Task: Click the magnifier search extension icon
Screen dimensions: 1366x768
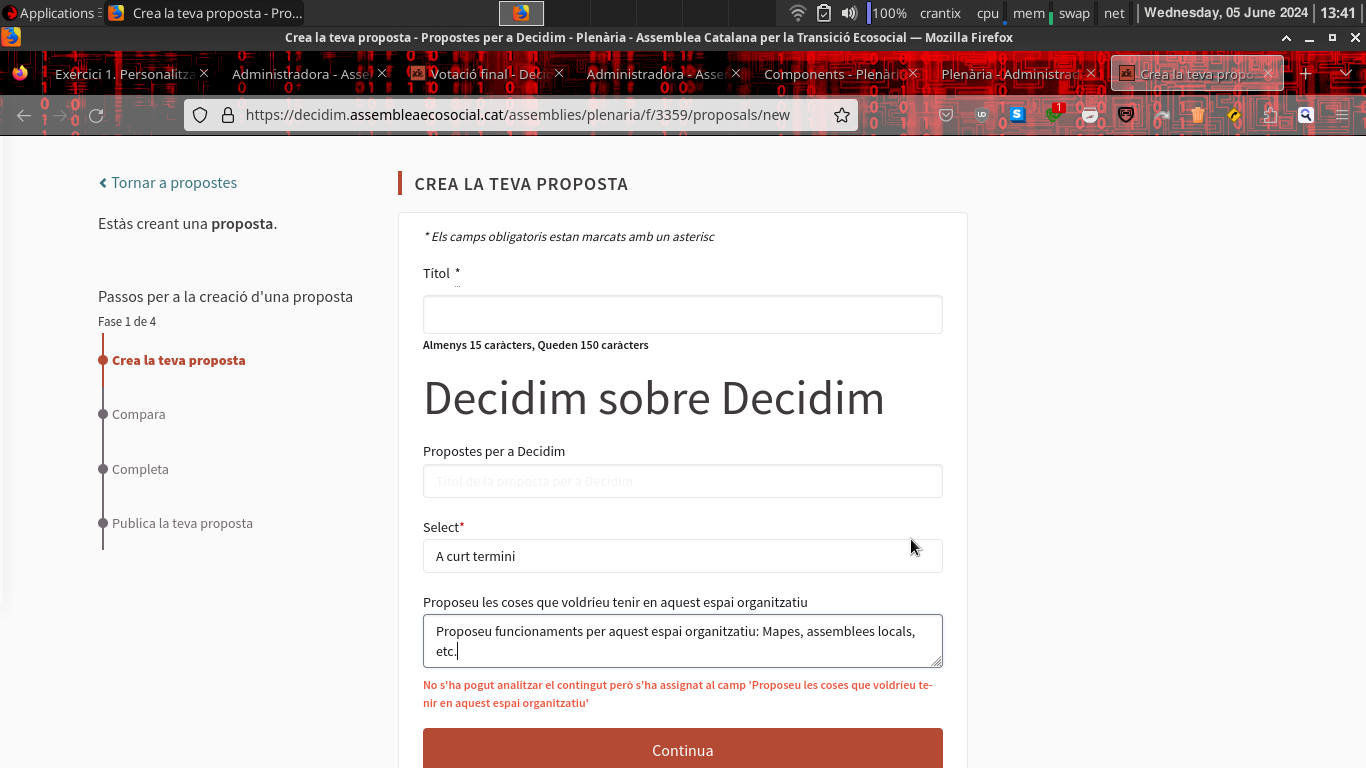Action: [1306, 115]
